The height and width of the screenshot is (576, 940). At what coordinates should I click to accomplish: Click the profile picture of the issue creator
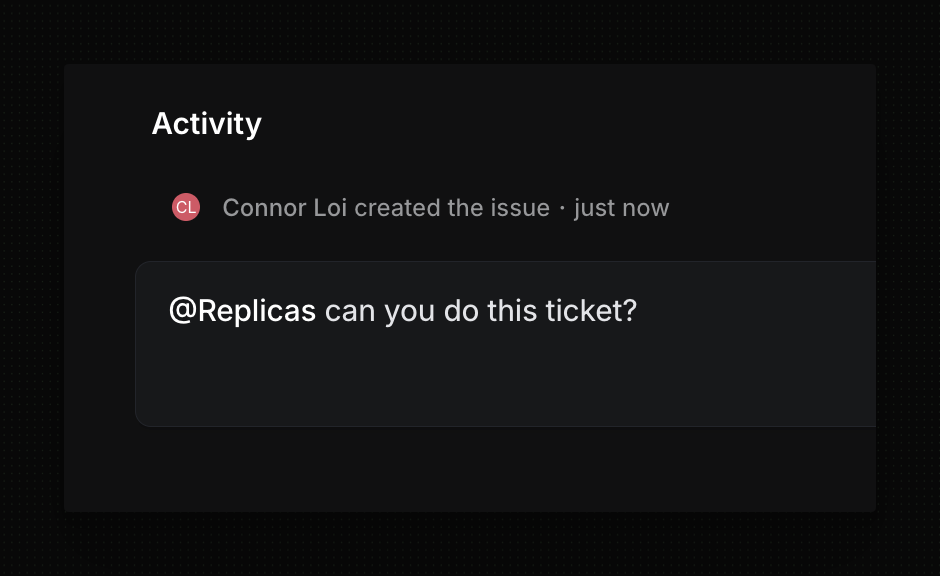point(186,207)
